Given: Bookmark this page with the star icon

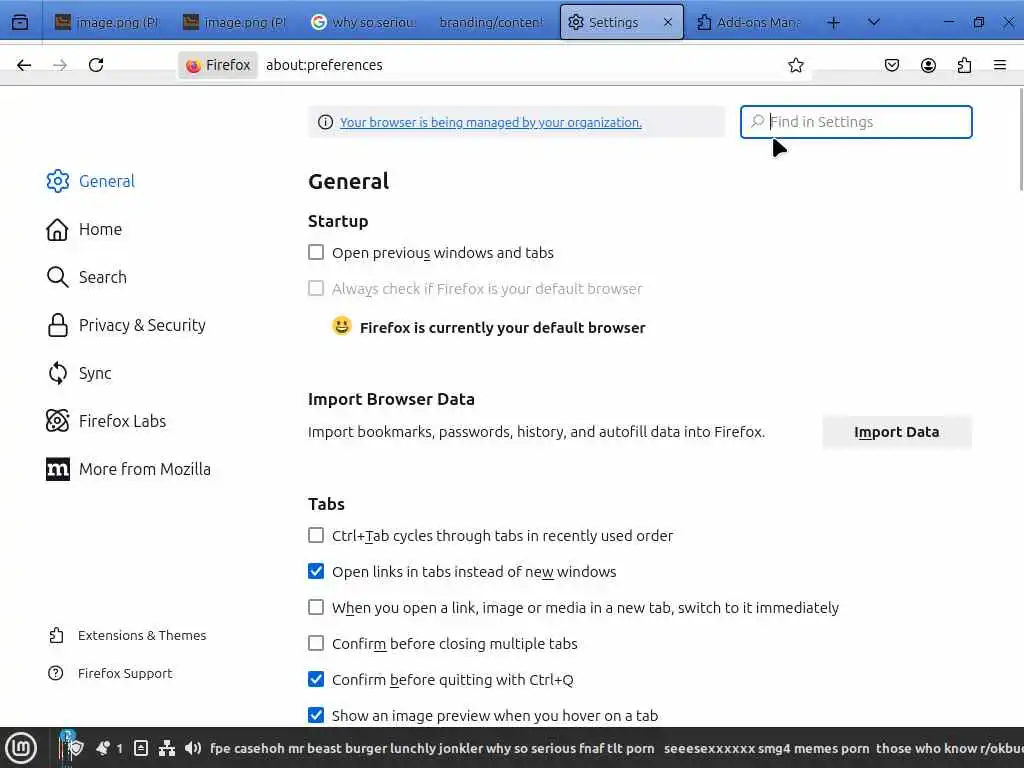Looking at the screenshot, I should (x=795, y=65).
